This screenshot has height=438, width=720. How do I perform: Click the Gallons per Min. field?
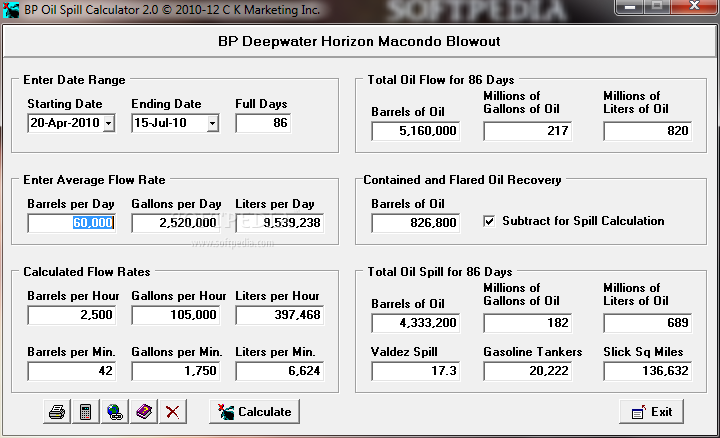[175, 371]
